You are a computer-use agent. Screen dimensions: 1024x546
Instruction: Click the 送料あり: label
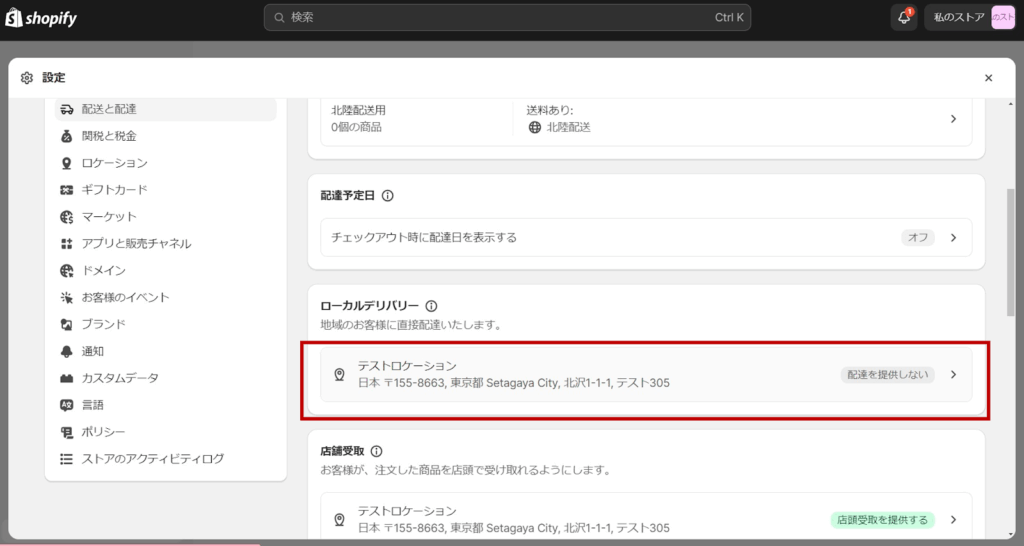tap(550, 110)
